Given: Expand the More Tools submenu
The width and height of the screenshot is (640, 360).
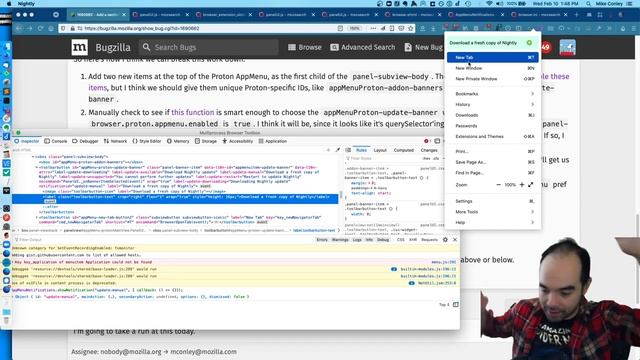Looking at the screenshot, I should [x=493, y=212].
